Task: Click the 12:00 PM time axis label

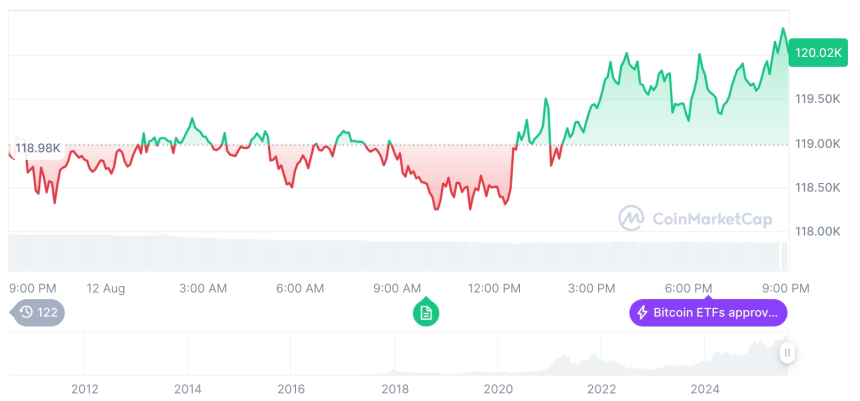Action: pos(494,288)
